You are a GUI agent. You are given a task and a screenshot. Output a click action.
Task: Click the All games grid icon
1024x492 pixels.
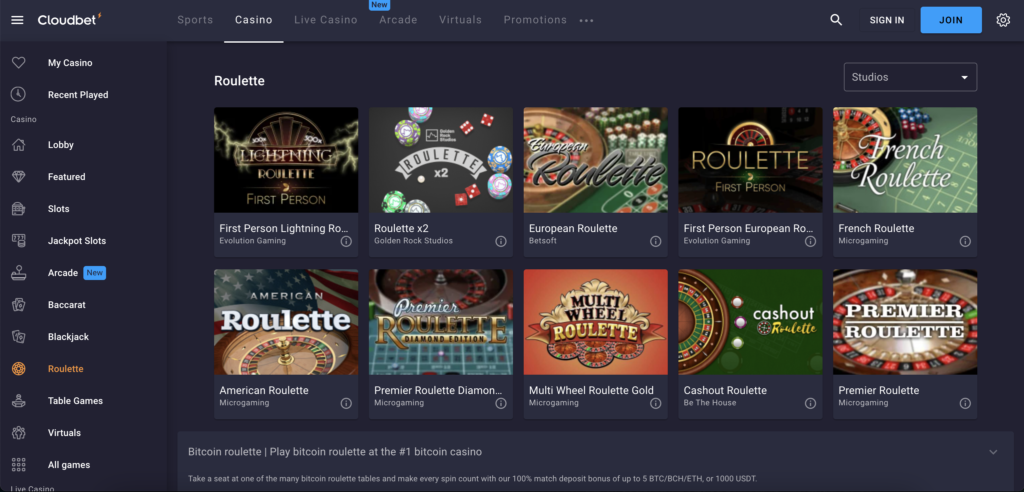click(x=18, y=465)
